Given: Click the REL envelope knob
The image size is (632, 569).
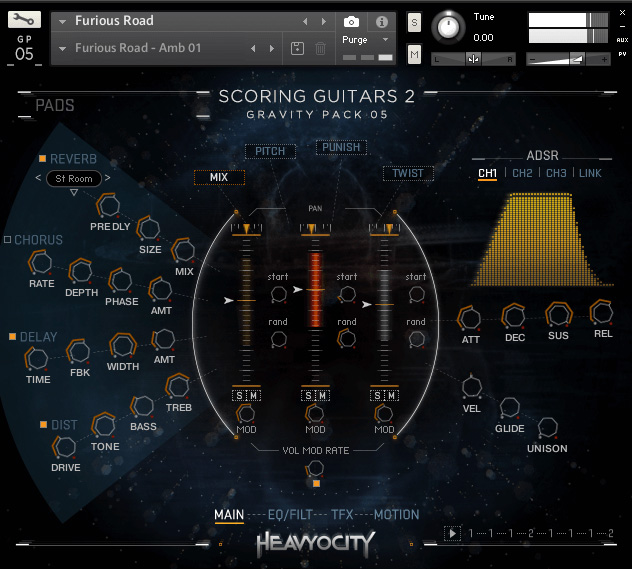Looking at the screenshot, I should (x=601, y=312).
